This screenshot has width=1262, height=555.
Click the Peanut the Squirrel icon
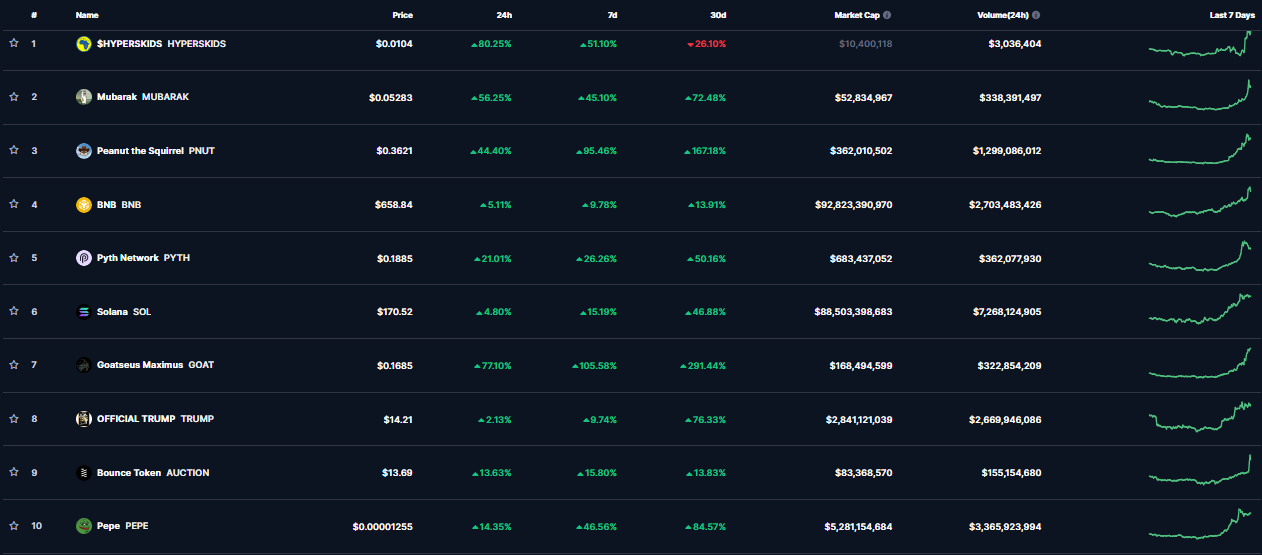(x=84, y=151)
